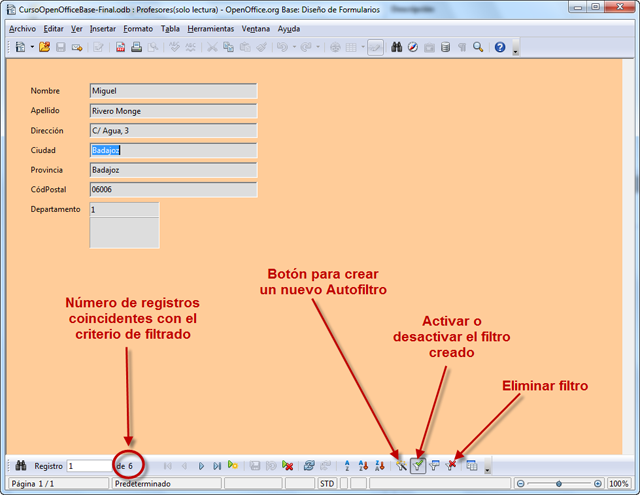The width and height of the screenshot is (640, 495).
Task: Click the Open file folder icon
Action: click(44, 47)
